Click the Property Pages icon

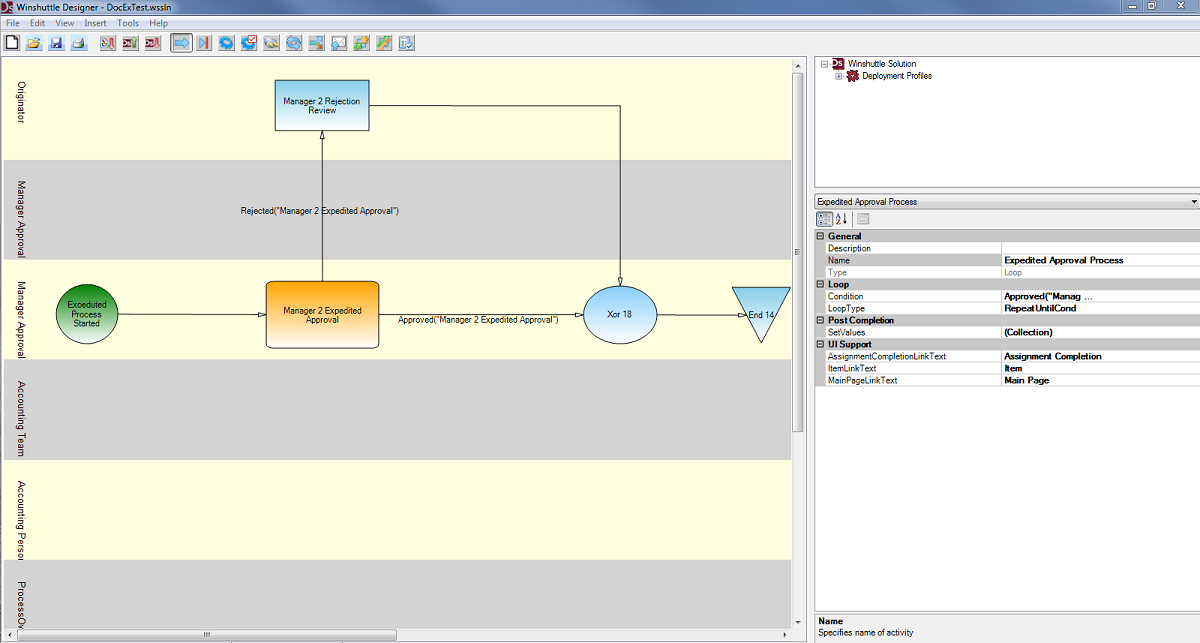pyautogui.click(x=863, y=219)
